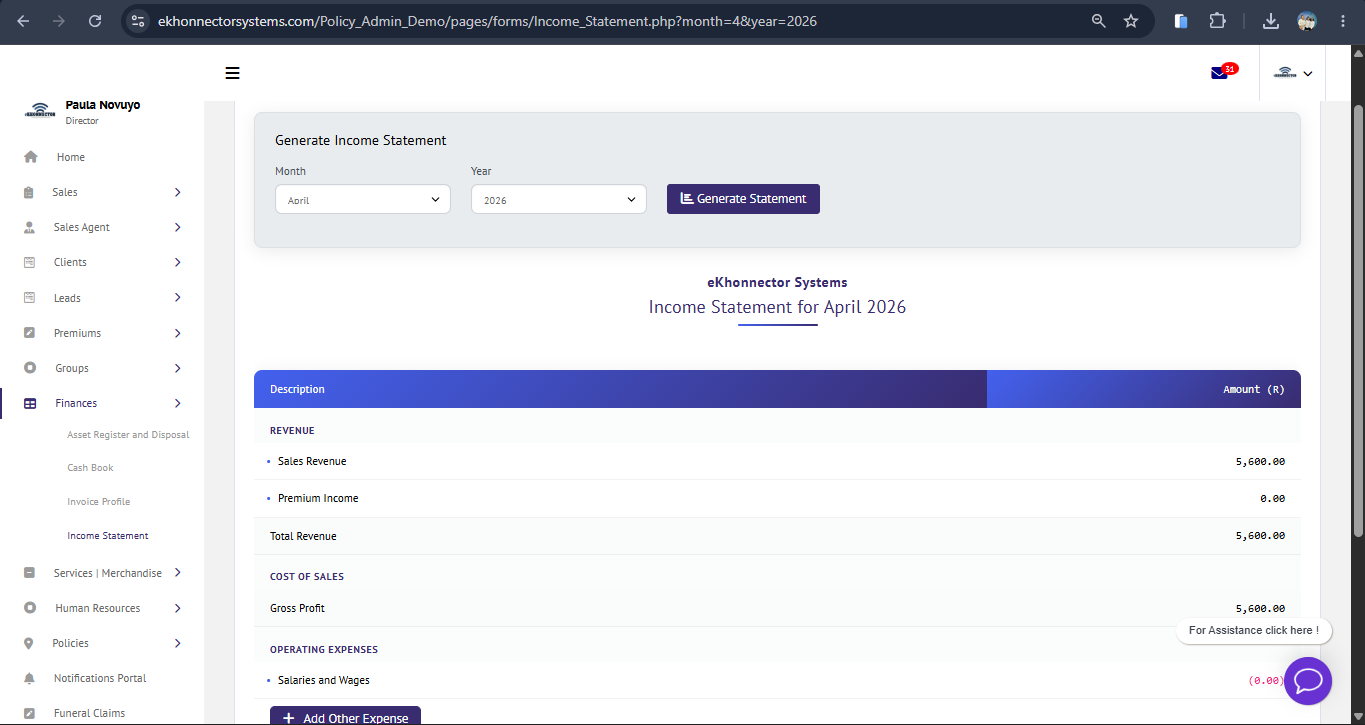This screenshot has width=1365, height=725.
Task: Open browser extensions puzzle icon
Action: (x=1217, y=20)
